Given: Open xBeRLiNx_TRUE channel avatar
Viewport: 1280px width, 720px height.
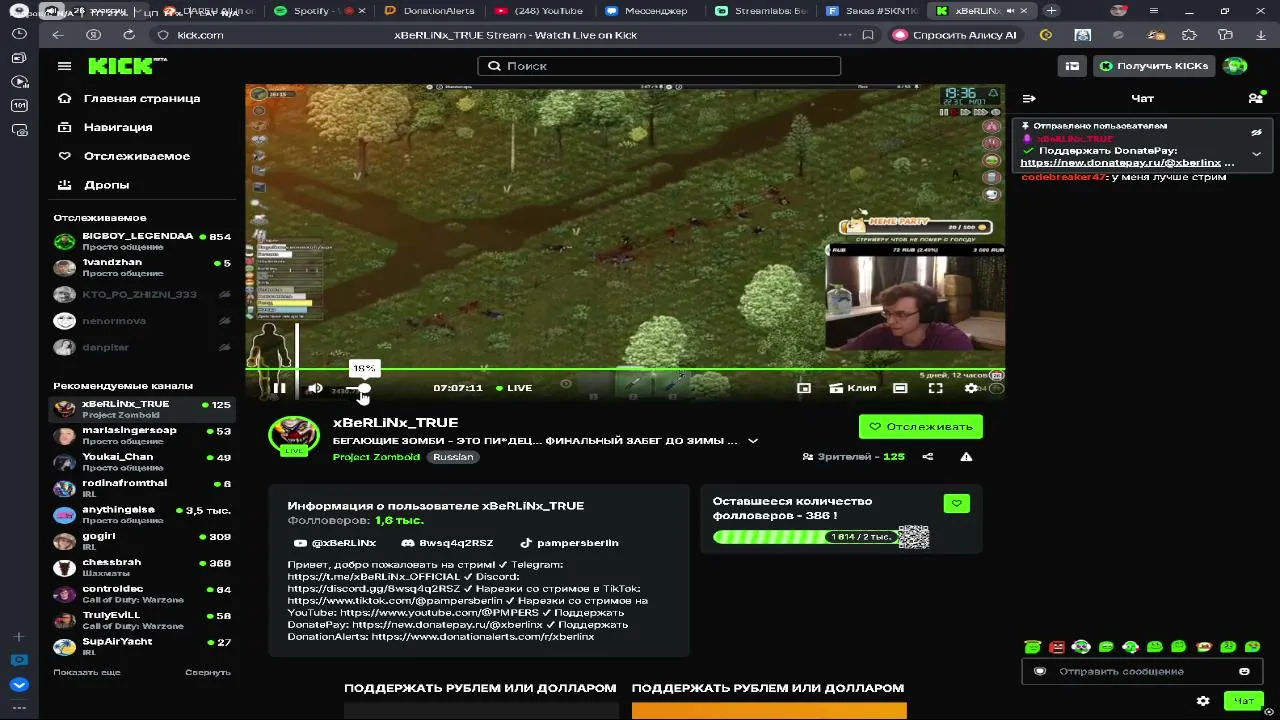Looking at the screenshot, I should [x=294, y=435].
